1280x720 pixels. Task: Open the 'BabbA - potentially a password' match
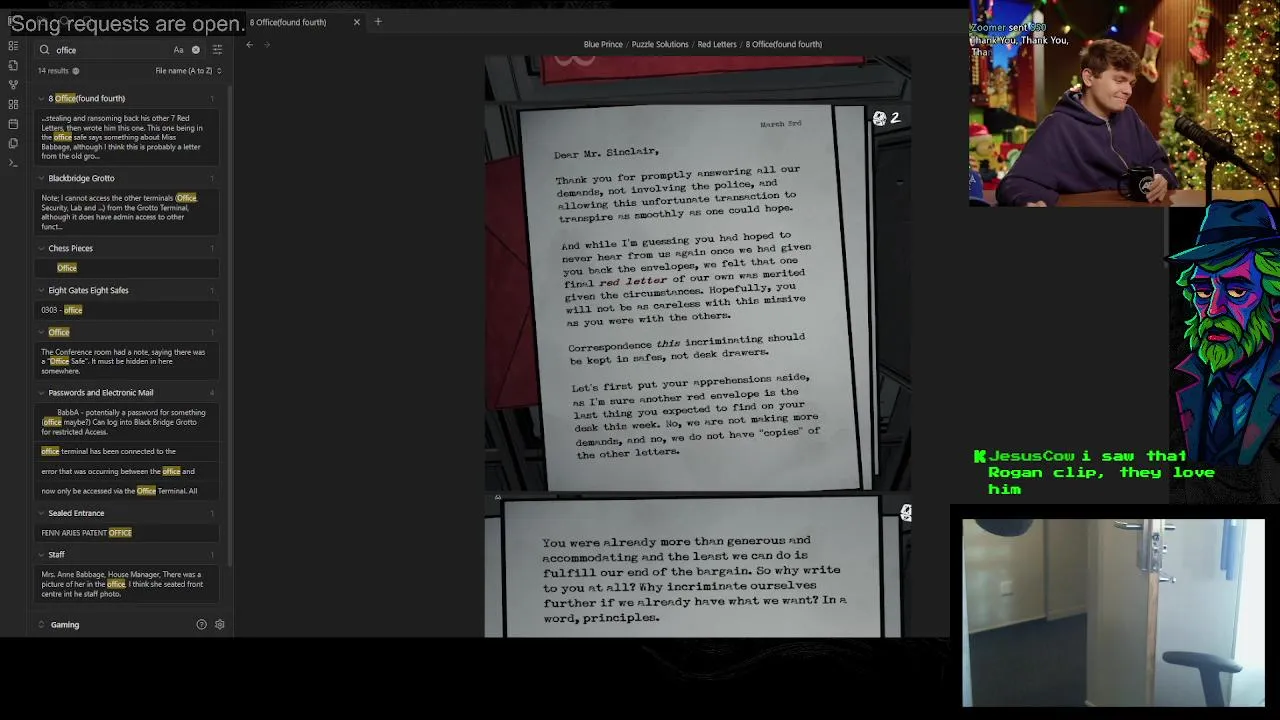[128, 422]
